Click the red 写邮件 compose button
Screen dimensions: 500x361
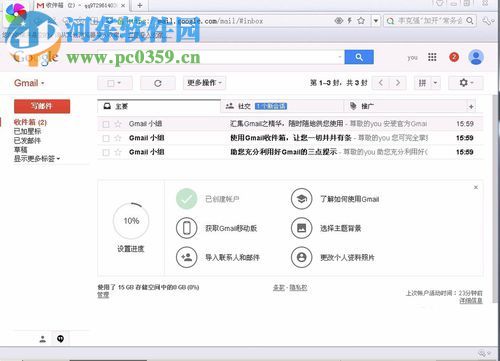pos(42,106)
